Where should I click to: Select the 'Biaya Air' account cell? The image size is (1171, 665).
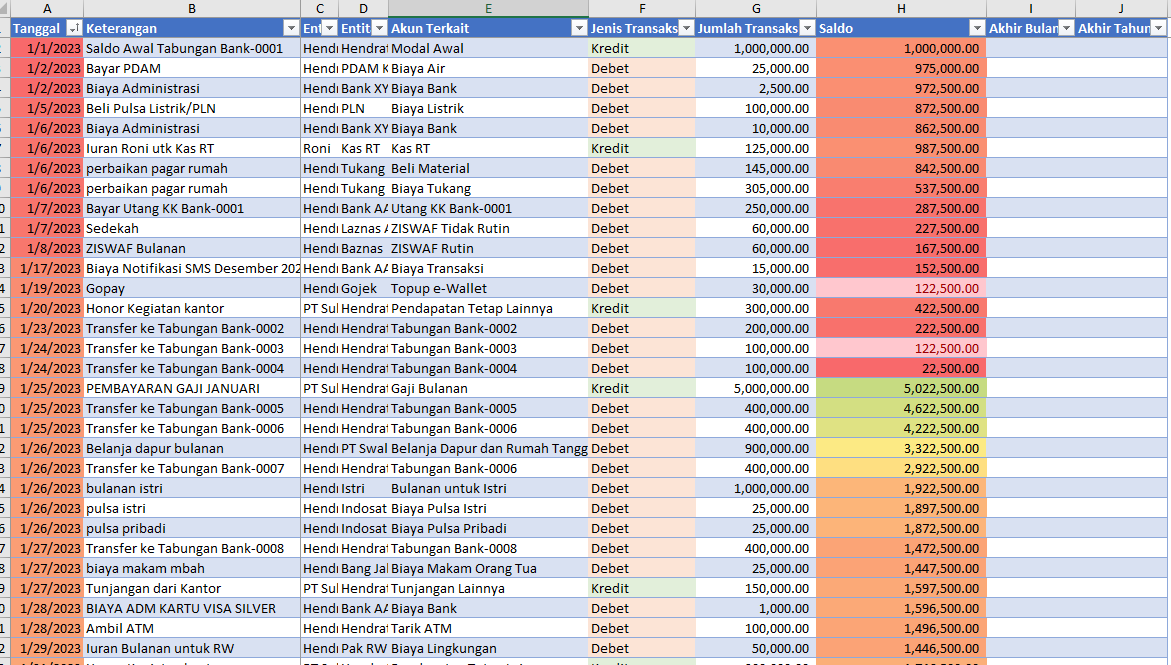coord(488,69)
